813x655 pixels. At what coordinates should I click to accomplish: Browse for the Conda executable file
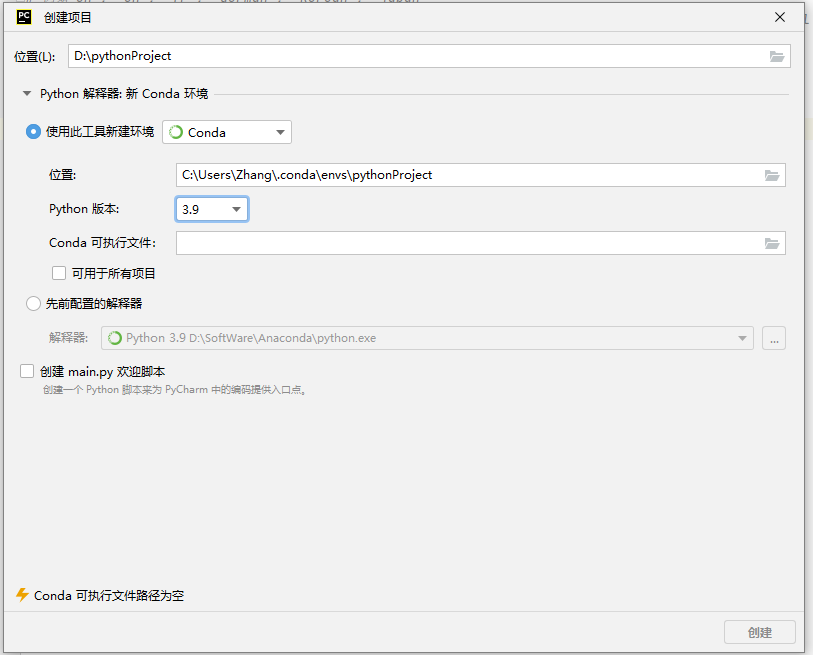pyautogui.click(x=772, y=243)
